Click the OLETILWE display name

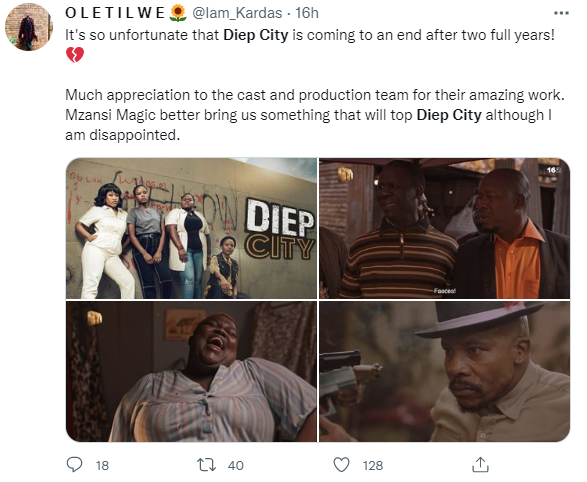point(115,13)
